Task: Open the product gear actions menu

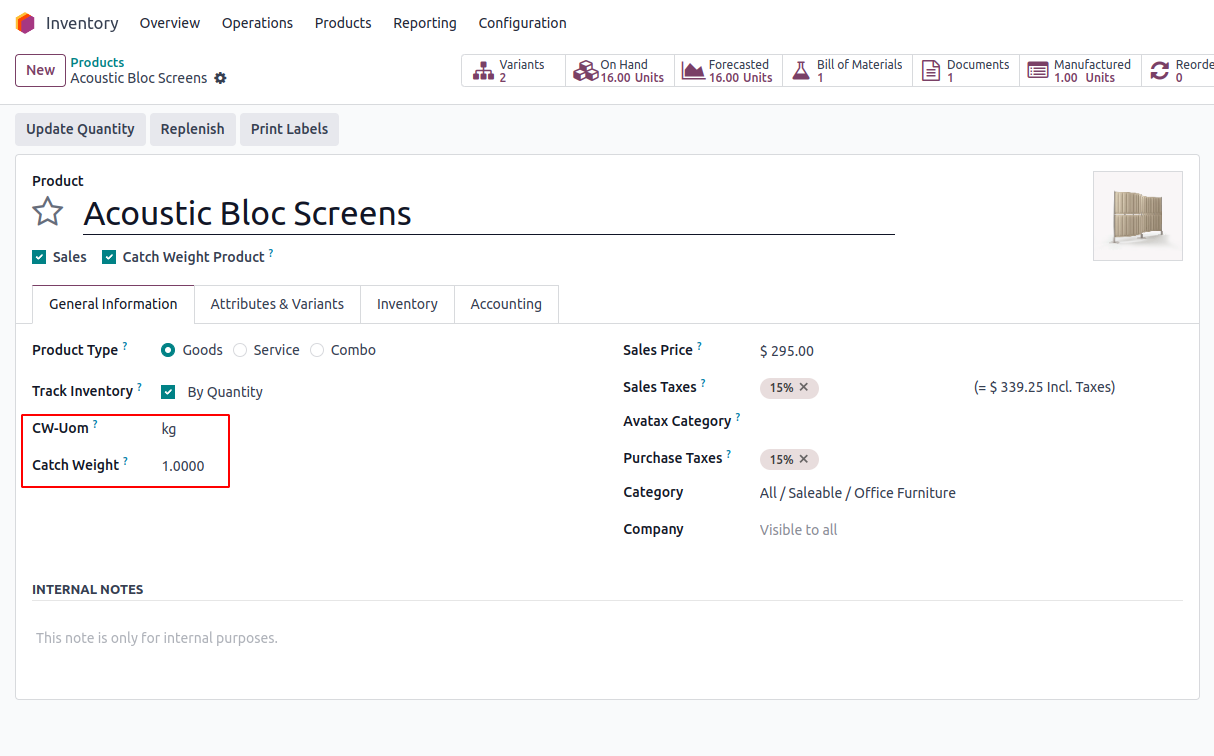Action: click(221, 78)
